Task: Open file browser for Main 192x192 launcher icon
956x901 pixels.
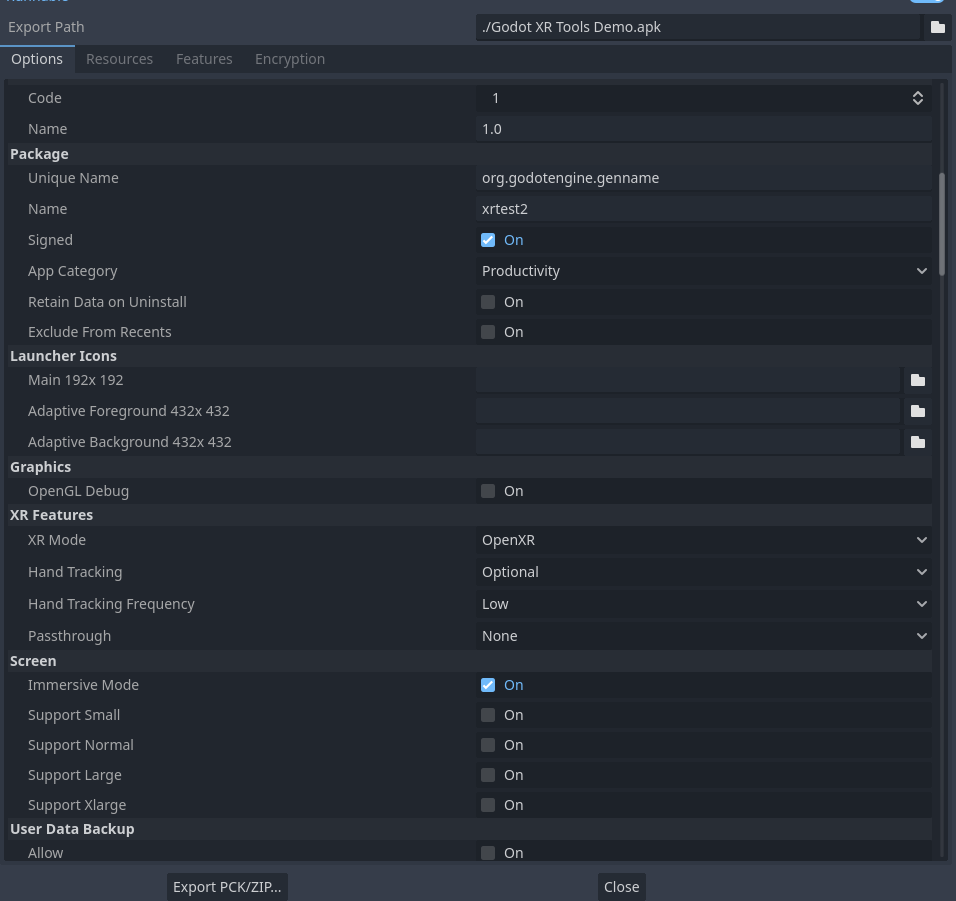Action: click(918, 380)
